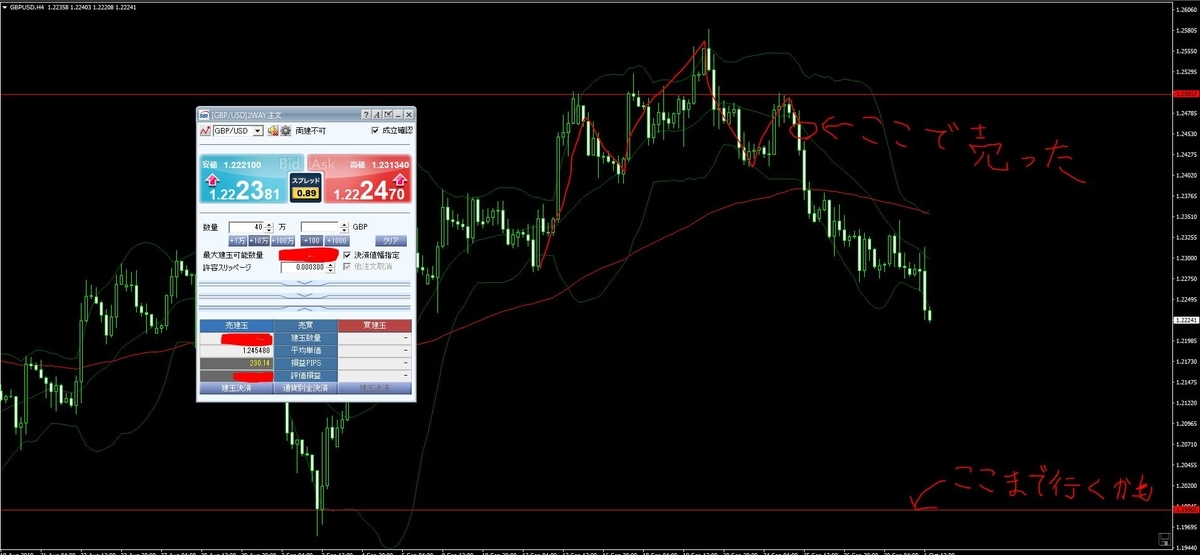The height and width of the screenshot is (555, 1200).
Task: Expand the second collapsed section chevron
Action: pos(305,296)
